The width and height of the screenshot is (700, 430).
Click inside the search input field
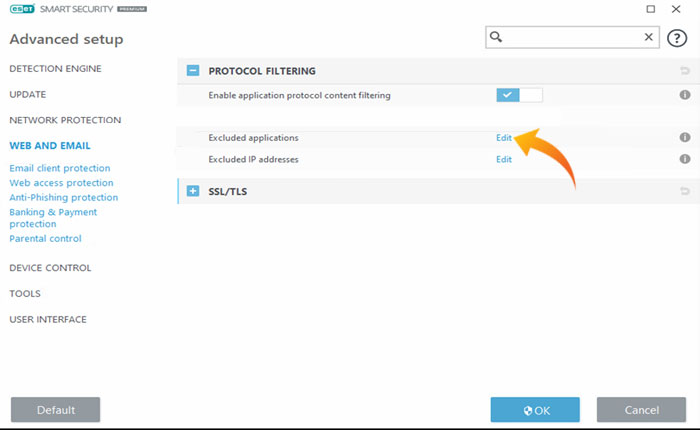570,37
